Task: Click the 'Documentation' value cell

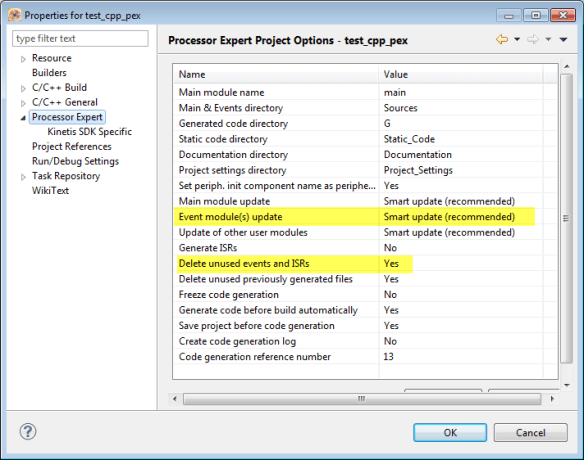Action: coord(418,155)
